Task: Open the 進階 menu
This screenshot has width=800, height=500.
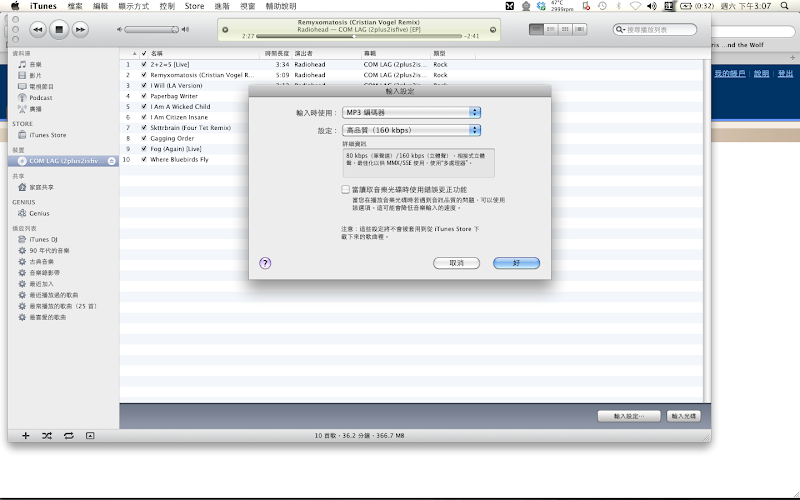Action: pyautogui.click(x=222, y=6)
